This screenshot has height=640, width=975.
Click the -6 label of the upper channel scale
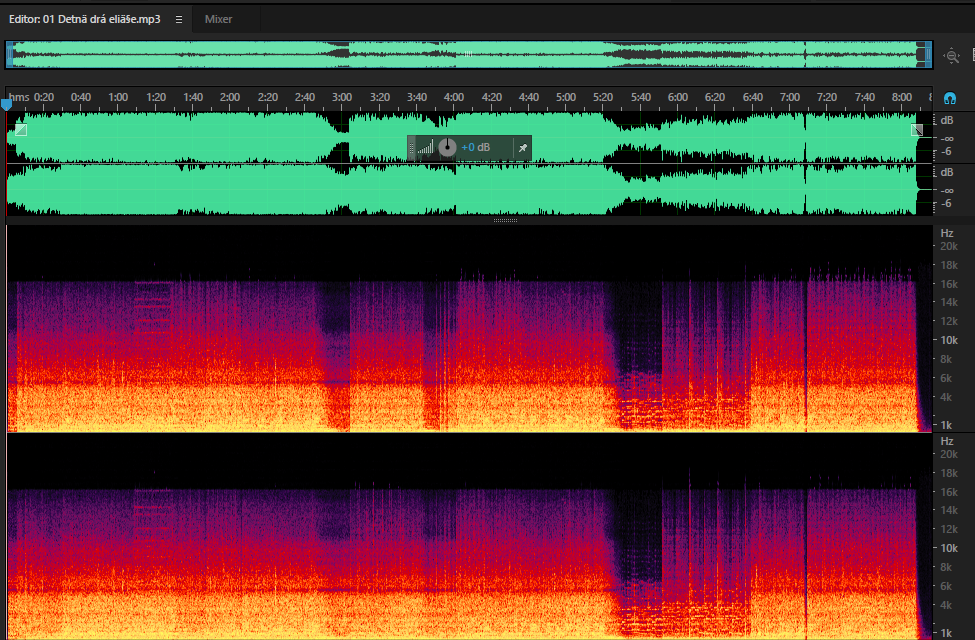point(946,152)
